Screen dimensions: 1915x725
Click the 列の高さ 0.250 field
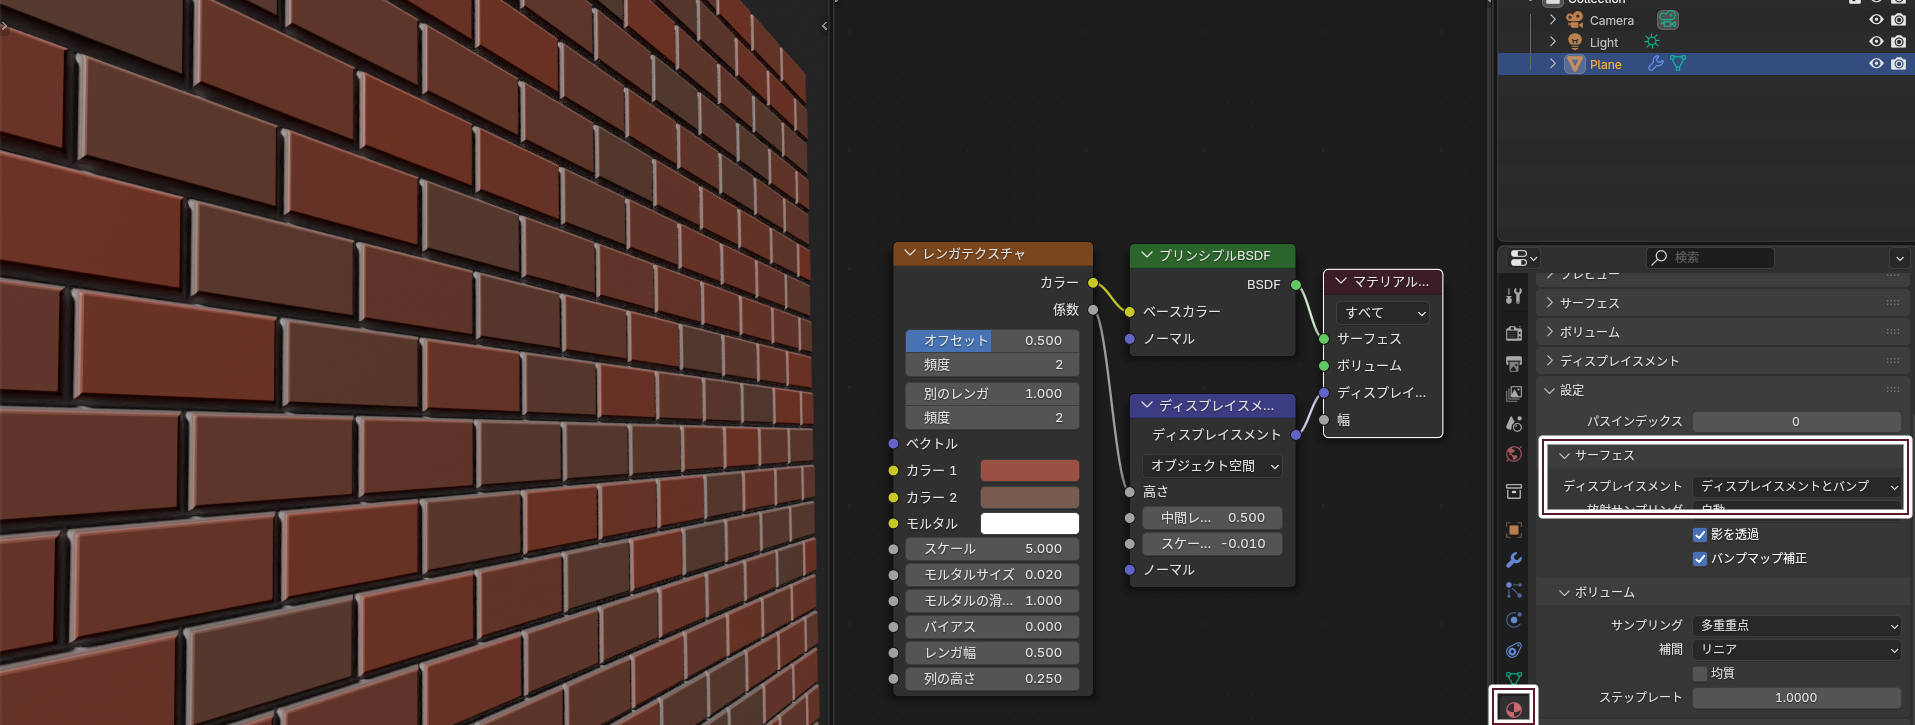coord(992,679)
